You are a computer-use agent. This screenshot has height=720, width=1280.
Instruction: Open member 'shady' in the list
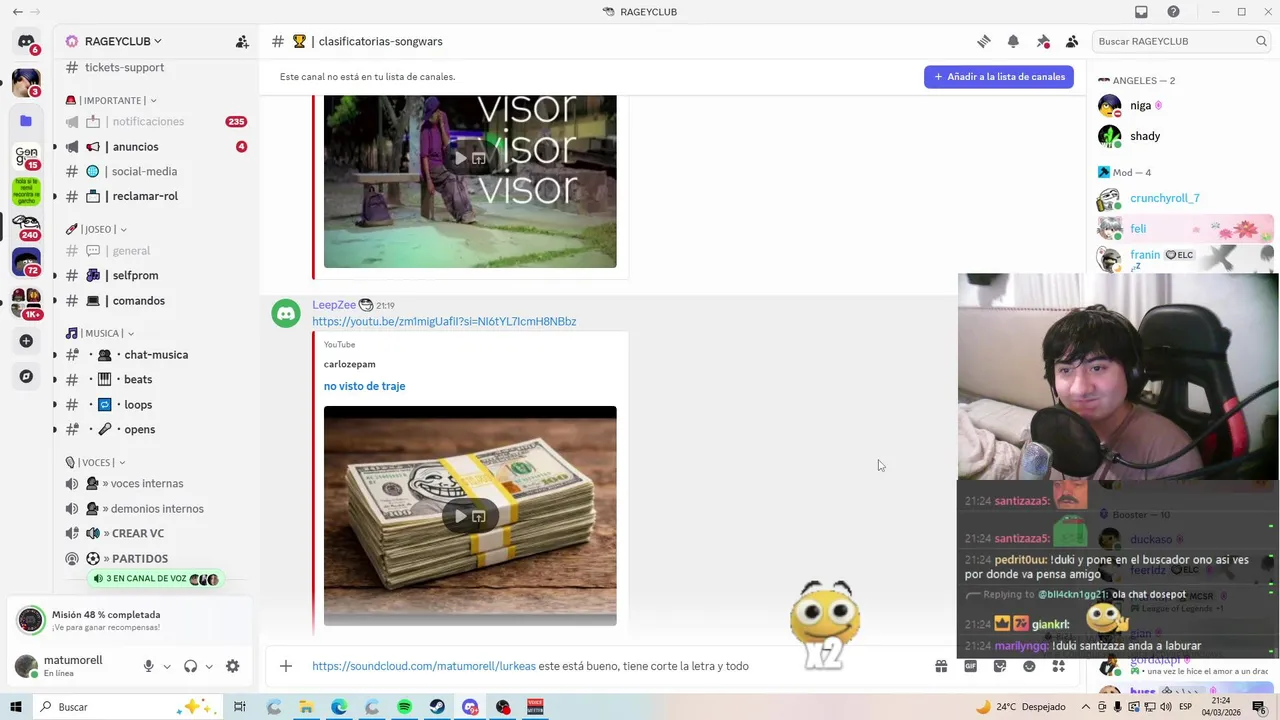[x=1145, y=136]
